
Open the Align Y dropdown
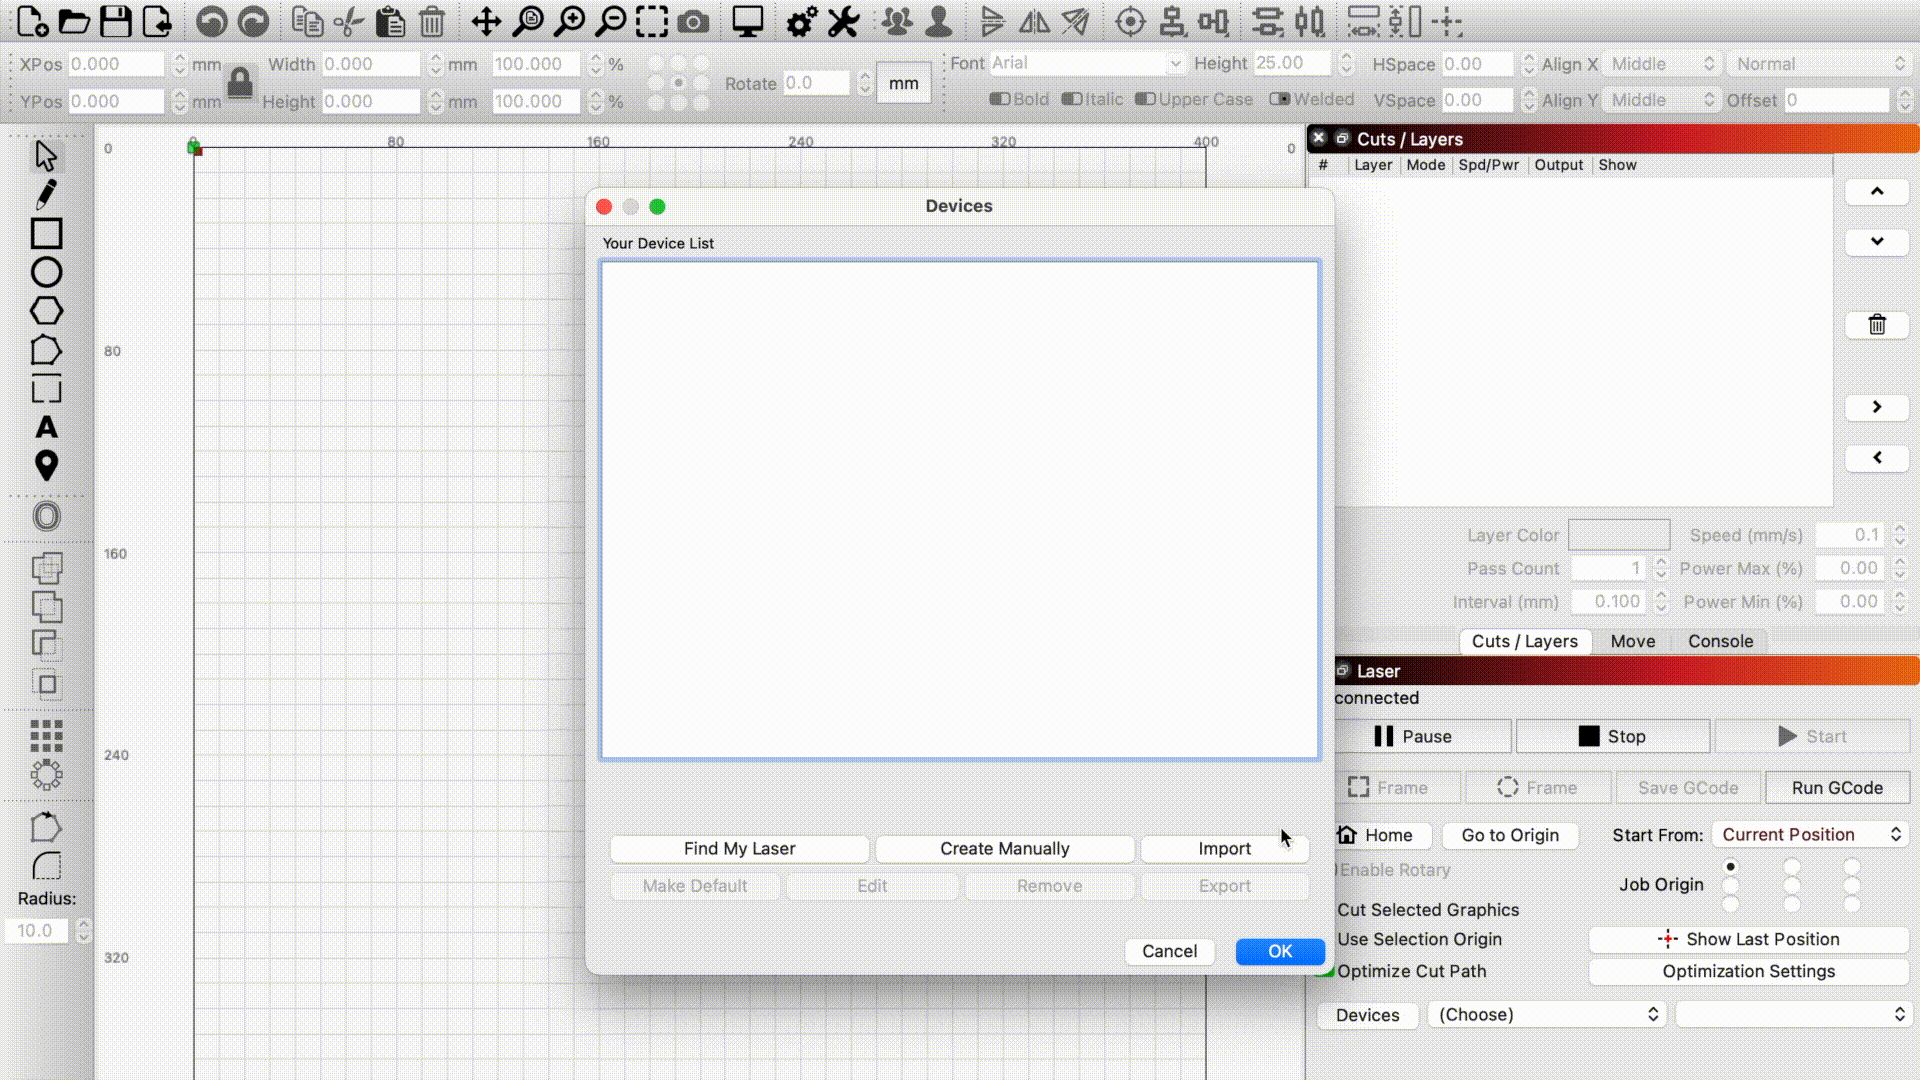[1661, 100]
